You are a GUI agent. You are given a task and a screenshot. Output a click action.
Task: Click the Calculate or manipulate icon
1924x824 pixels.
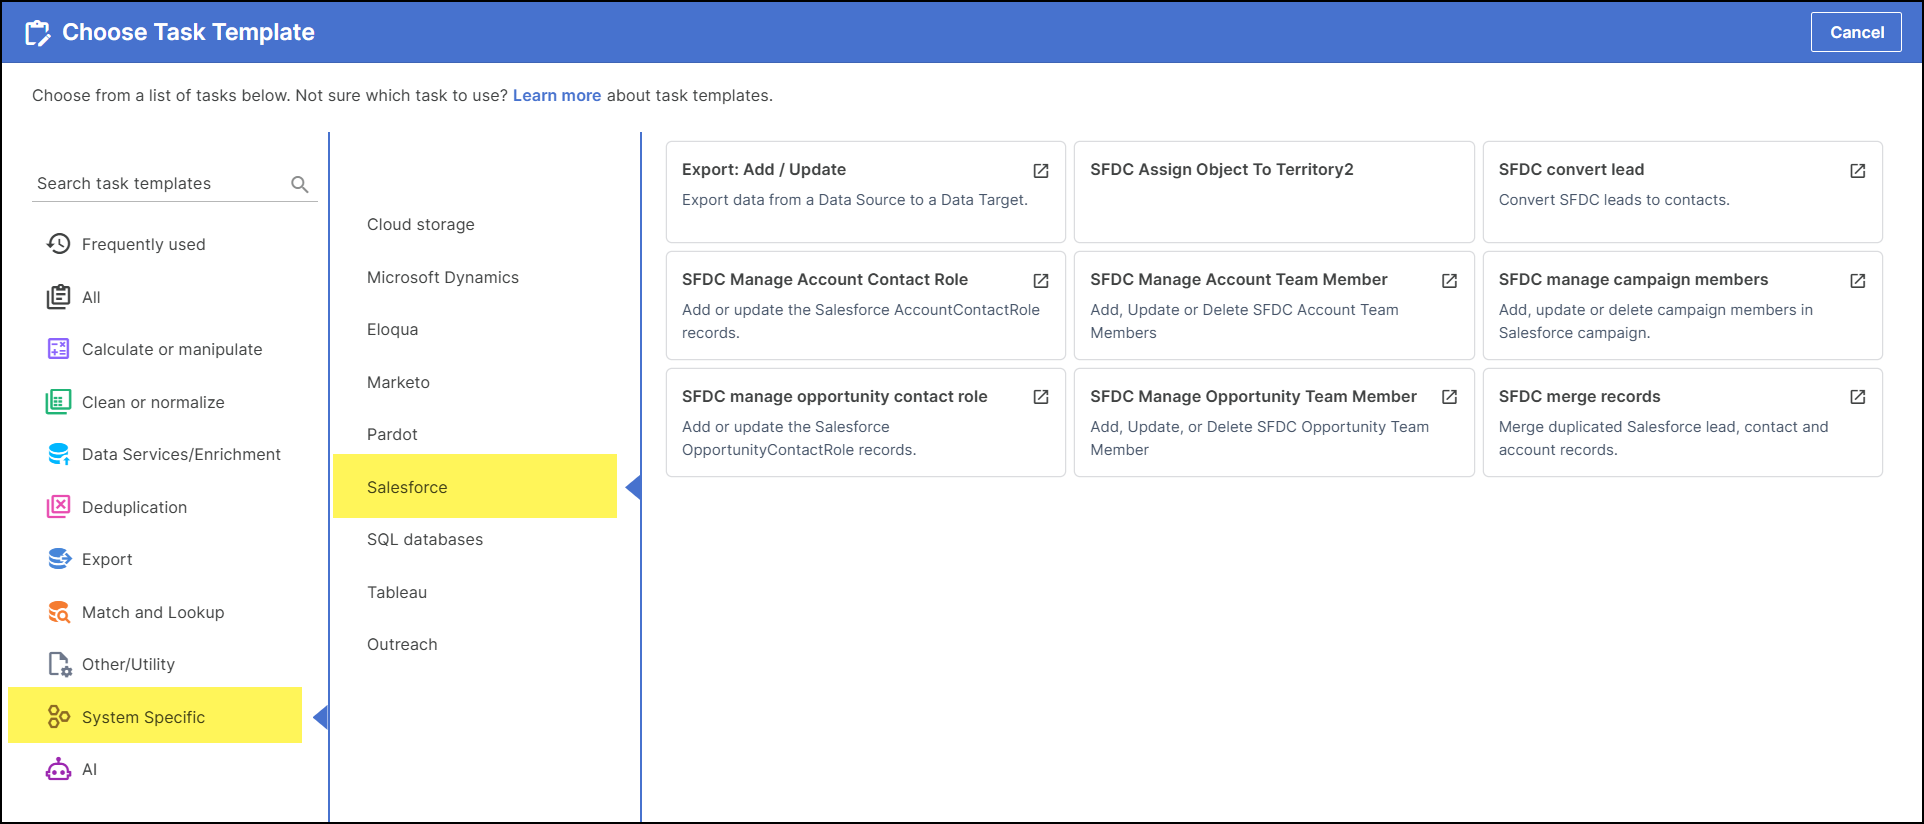(x=59, y=349)
